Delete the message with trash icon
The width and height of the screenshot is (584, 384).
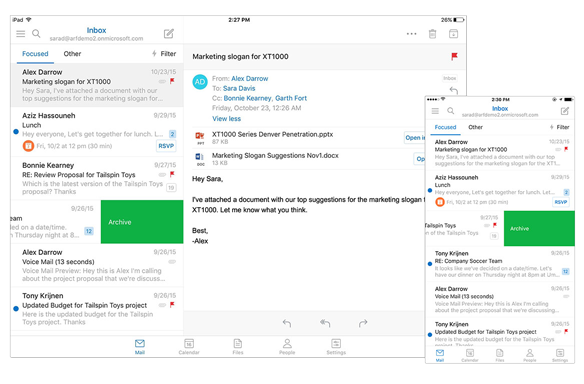tap(432, 34)
